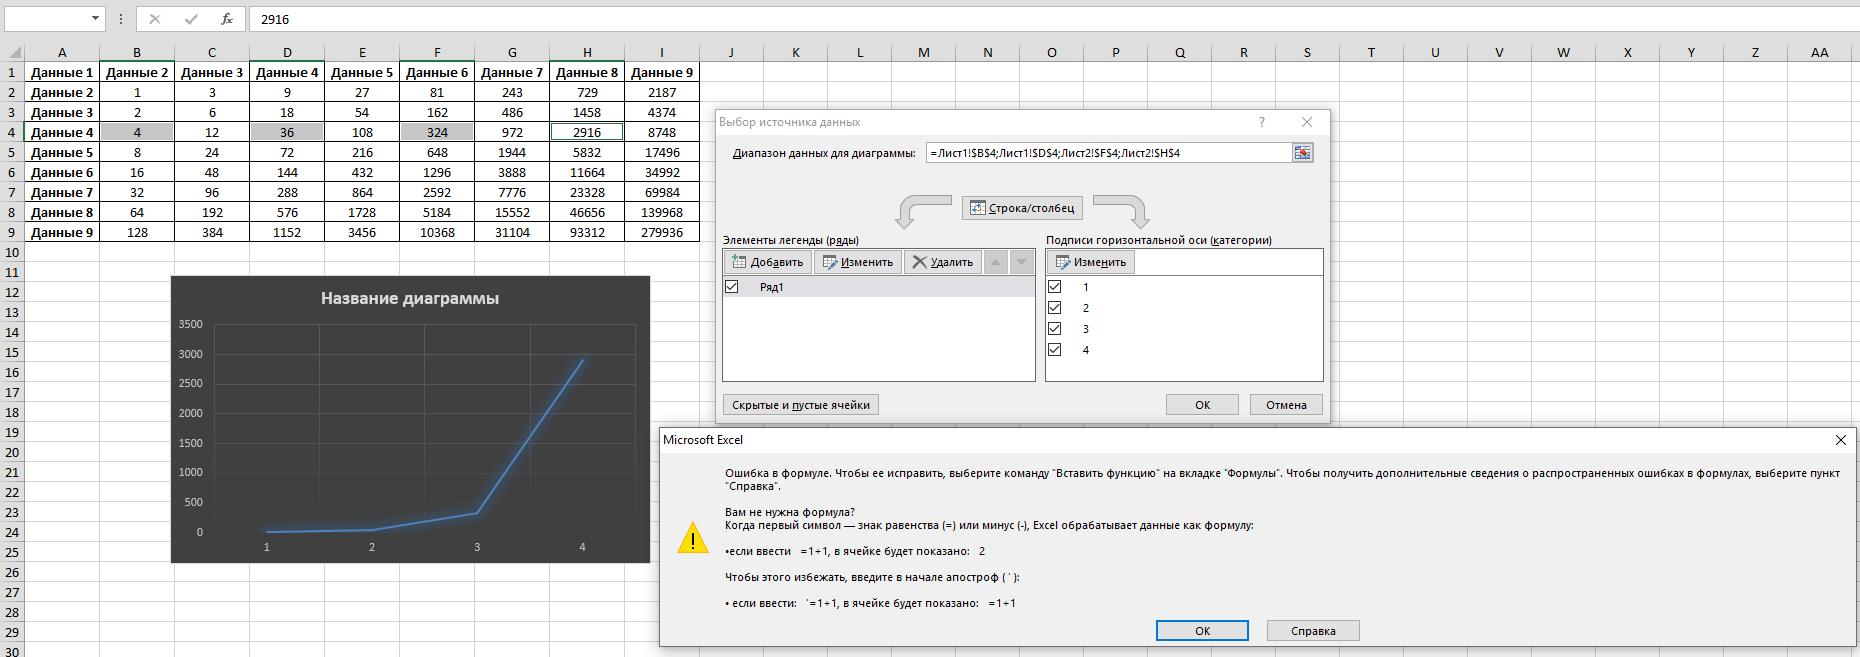Image resolution: width=1860 pixels, height=657 pixels.
Task: Click the move series down arrow
Action: click(1021, 262)
